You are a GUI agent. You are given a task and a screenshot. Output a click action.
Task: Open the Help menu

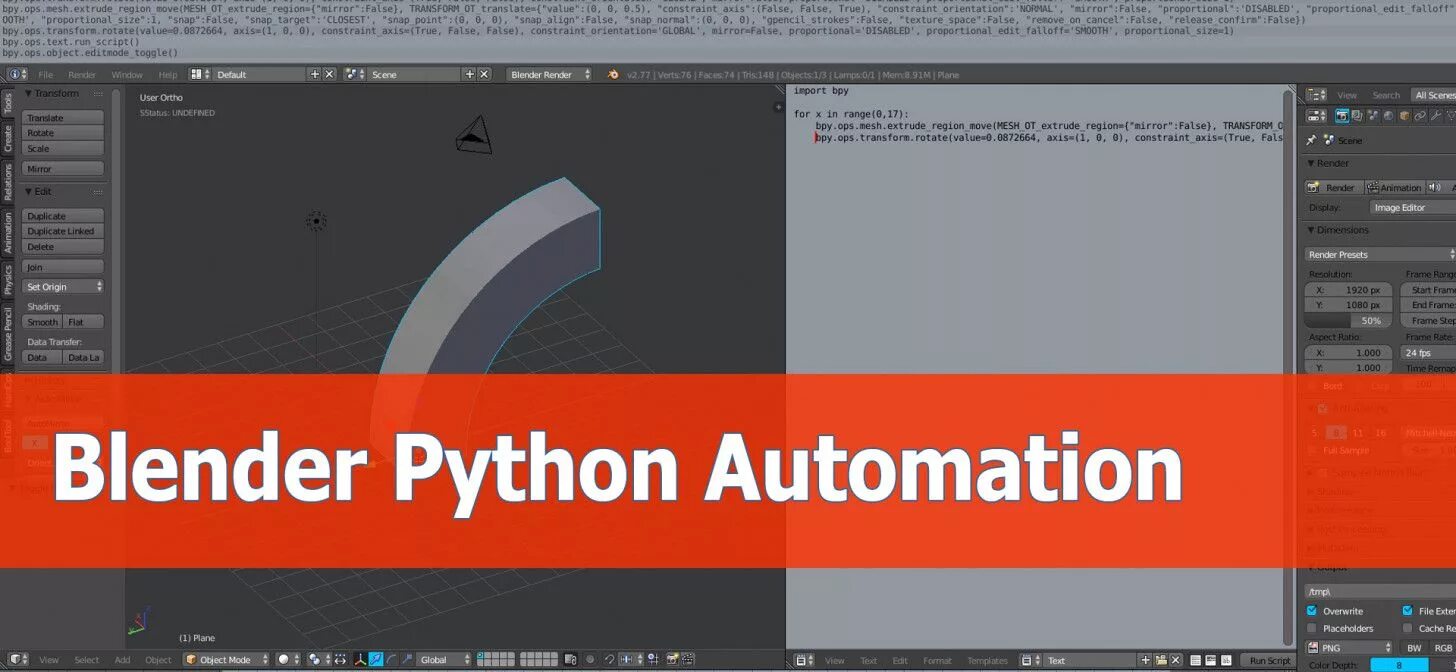coord(168,75)
